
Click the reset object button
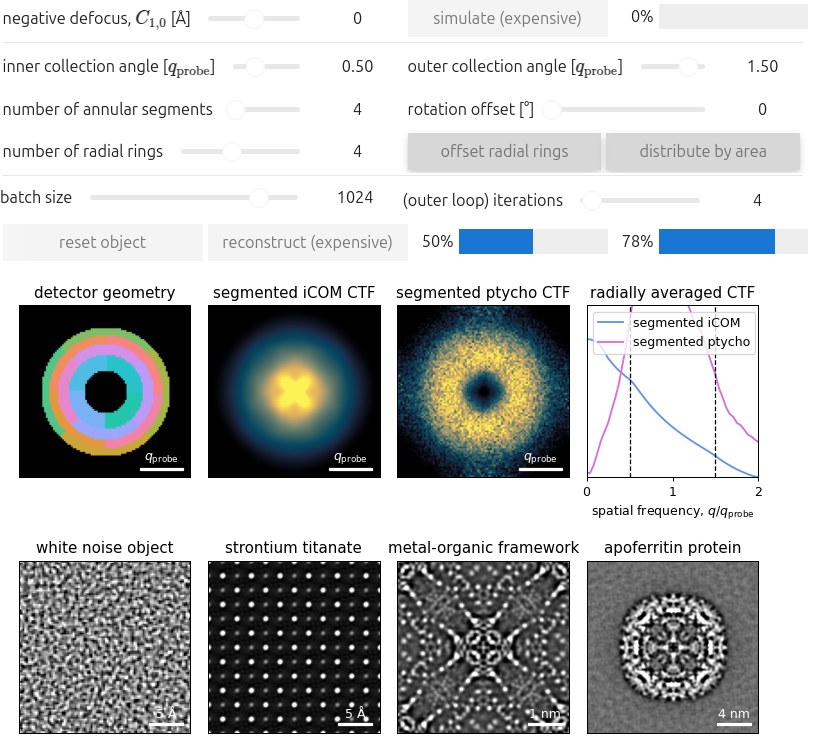pyautogui.click(x=103, y=242)
